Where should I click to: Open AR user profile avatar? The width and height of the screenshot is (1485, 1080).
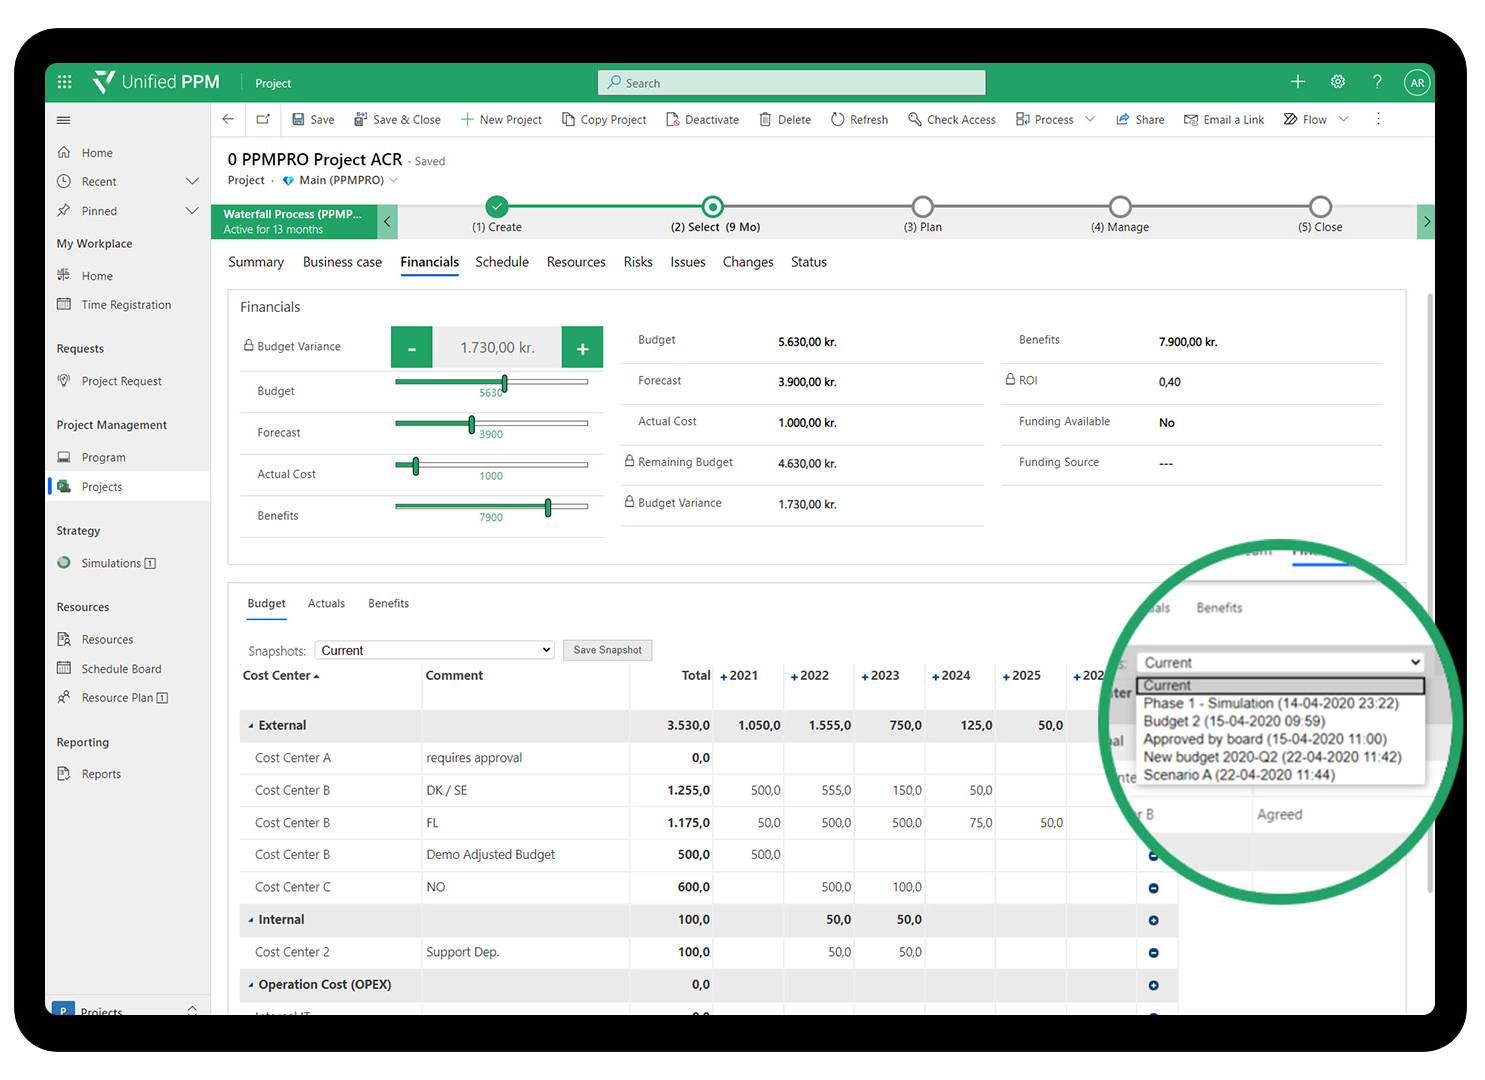(x=1416, y=83)
